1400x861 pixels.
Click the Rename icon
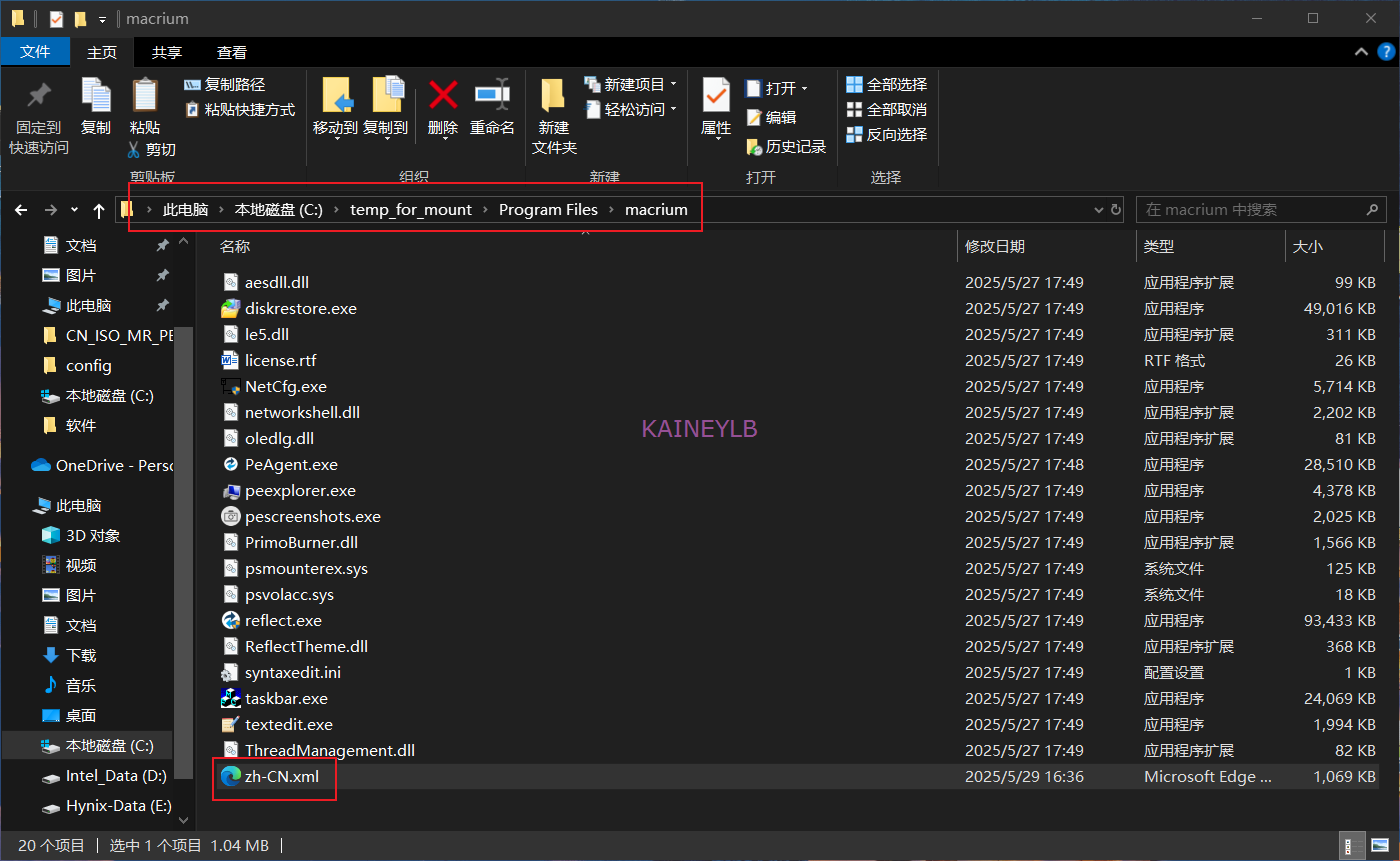tap(492, 95)
